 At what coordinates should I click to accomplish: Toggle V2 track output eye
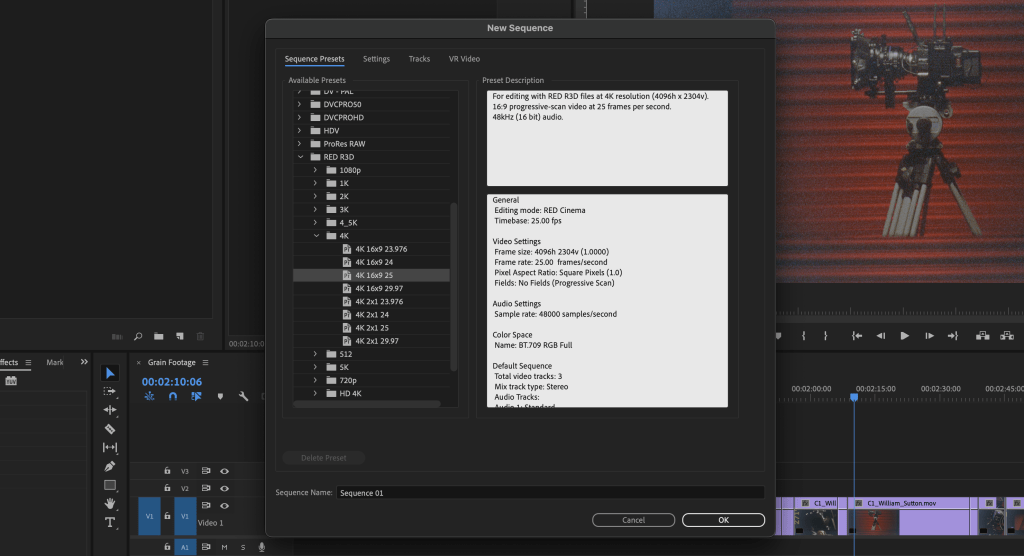[x=224, y=488]
